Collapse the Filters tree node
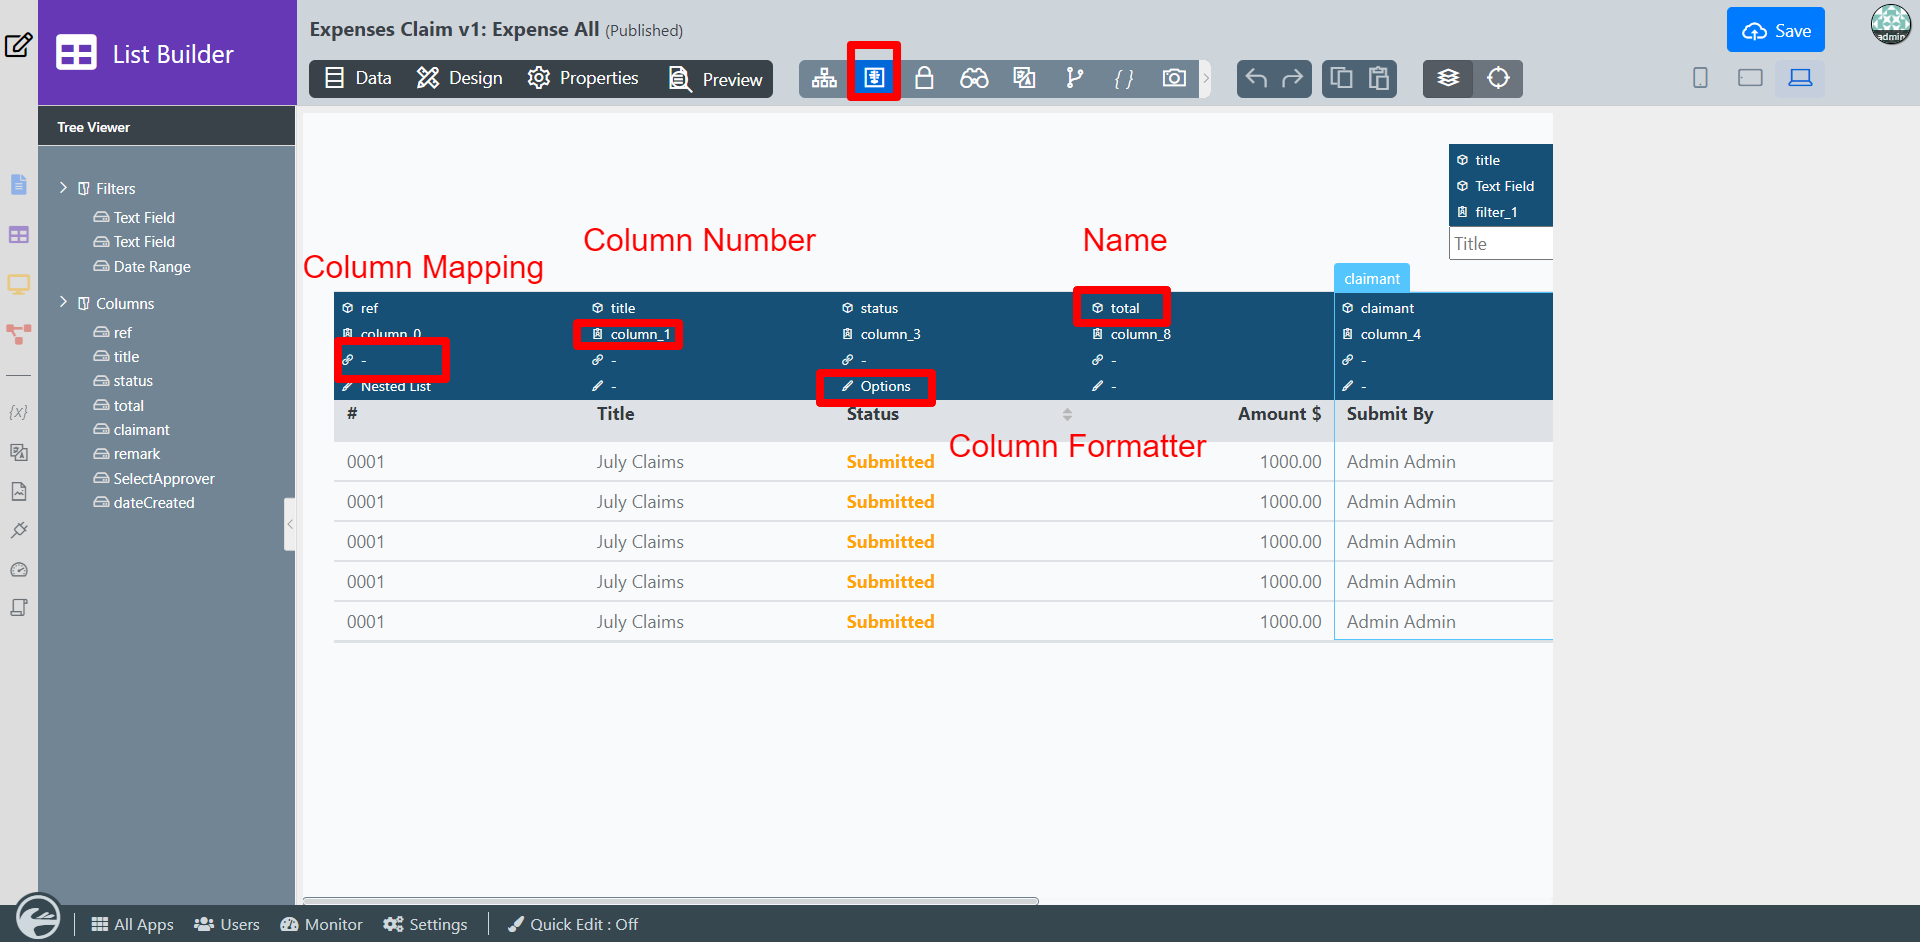The width and height of the screenshot is (1920, 942). 64,188
